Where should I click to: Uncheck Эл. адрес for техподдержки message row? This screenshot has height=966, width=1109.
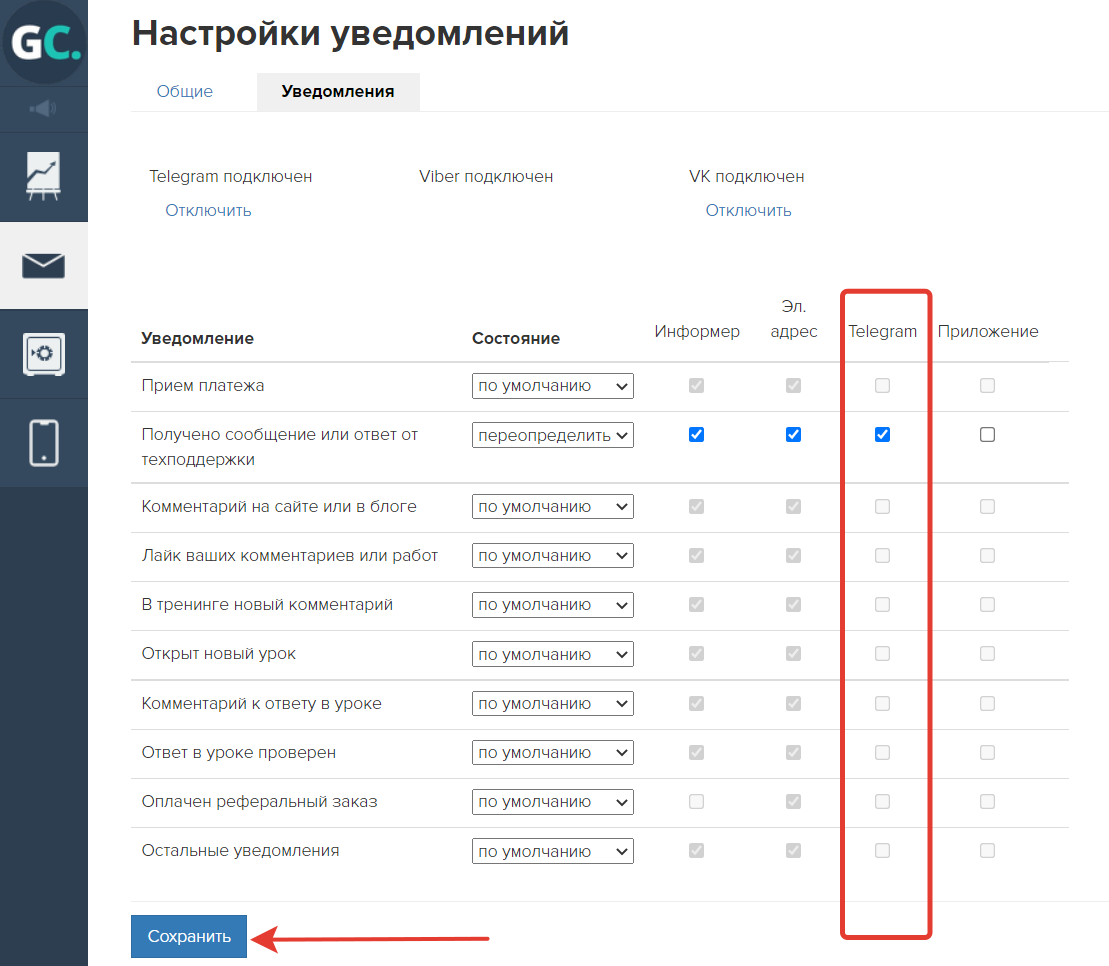coord(794,434)
